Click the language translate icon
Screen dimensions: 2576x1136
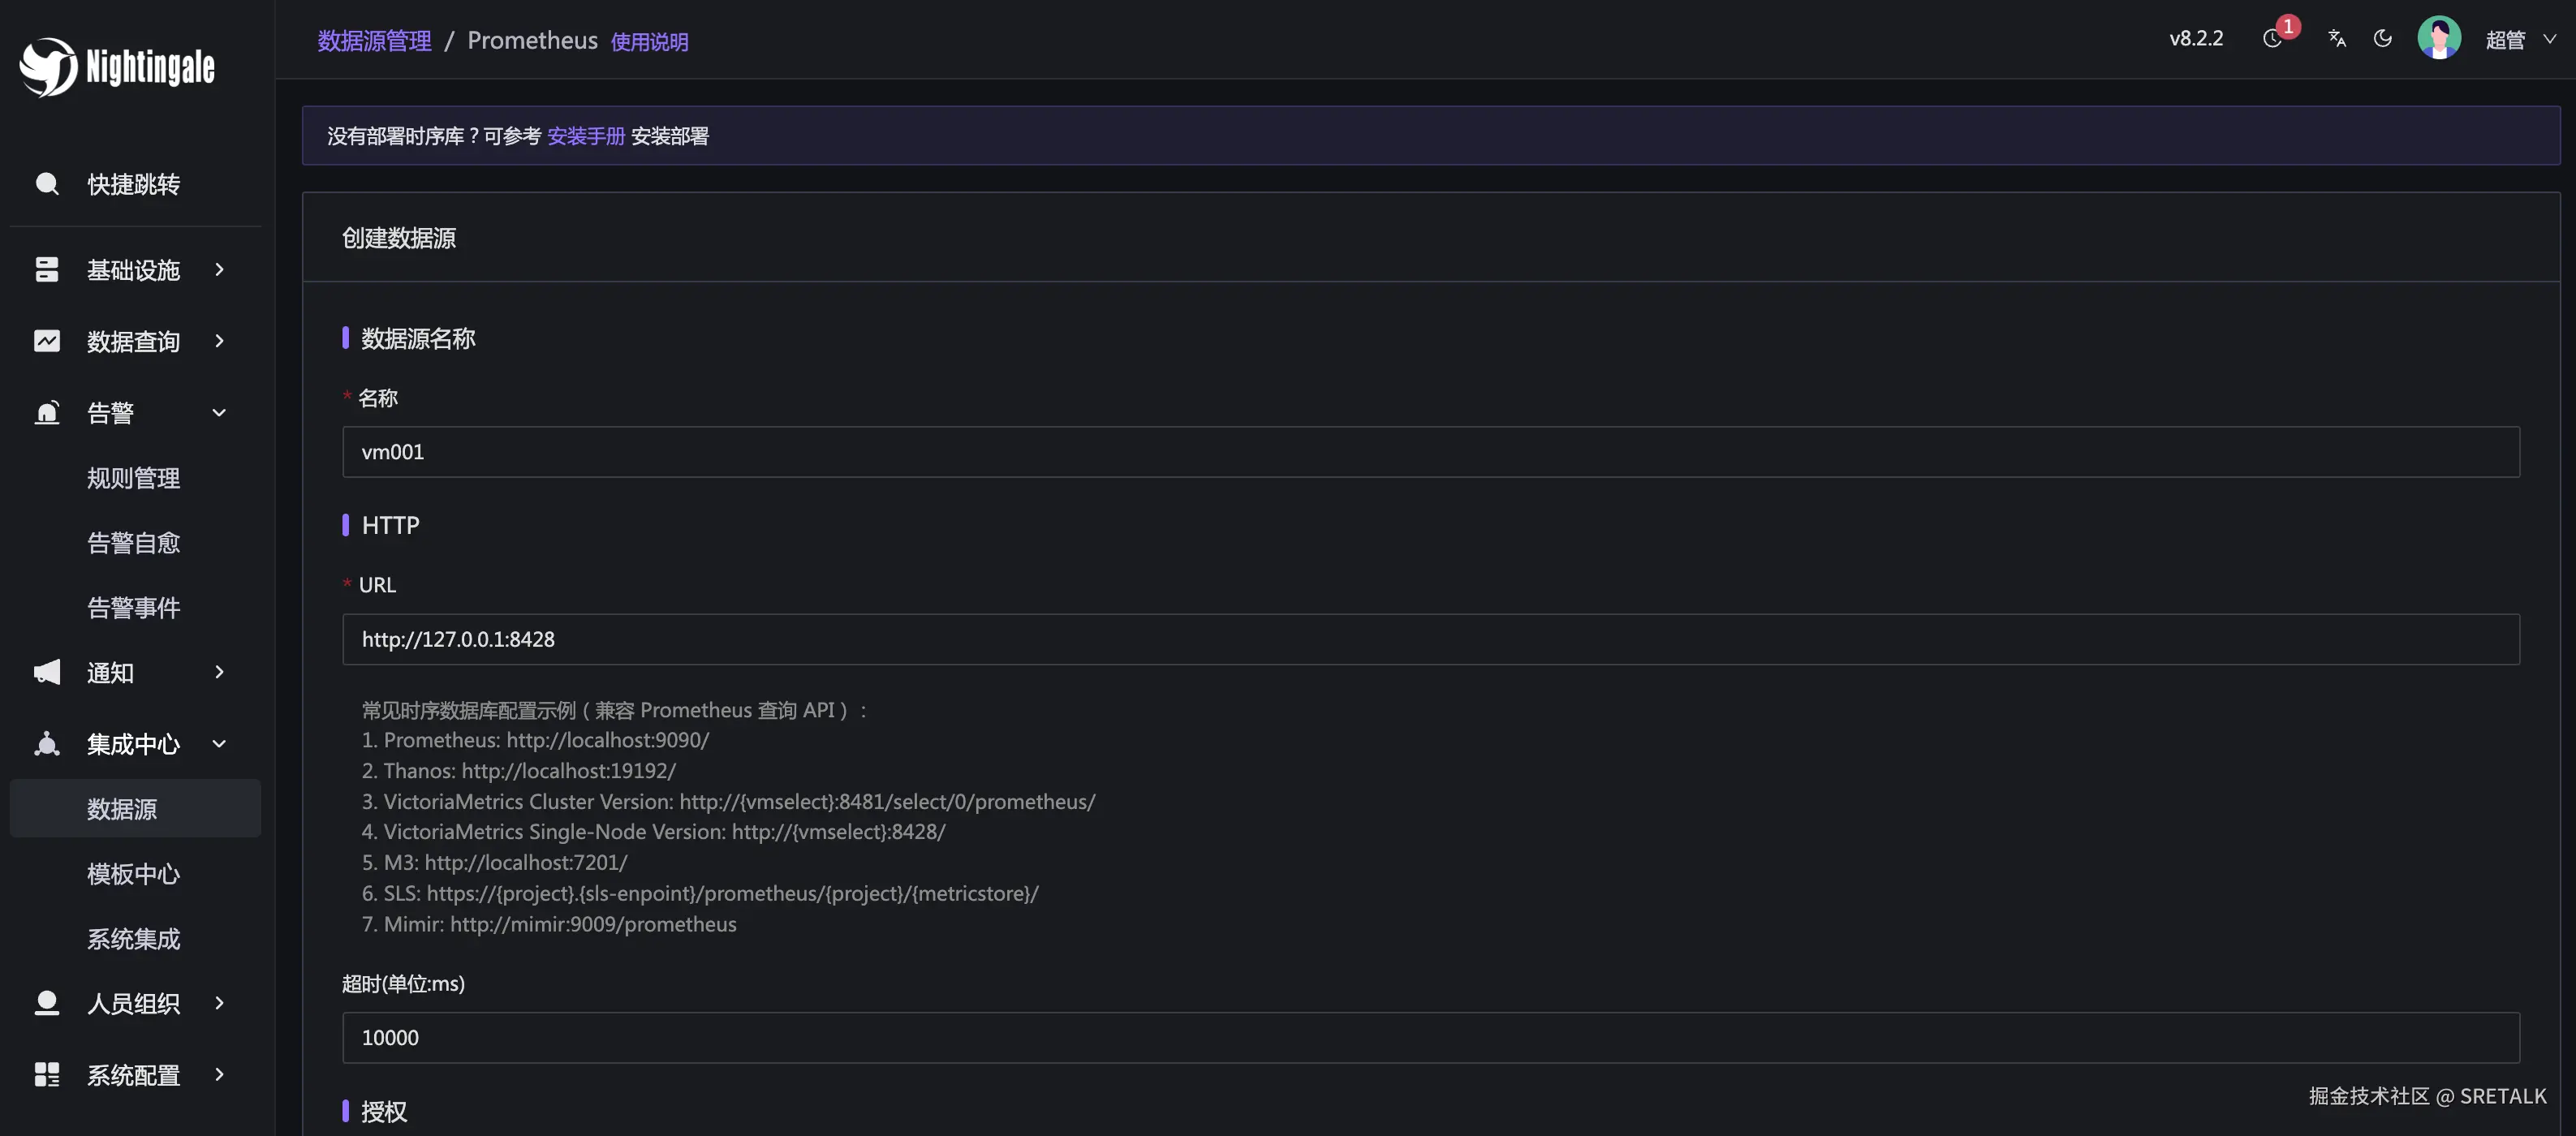click(x=2337, y=39)
